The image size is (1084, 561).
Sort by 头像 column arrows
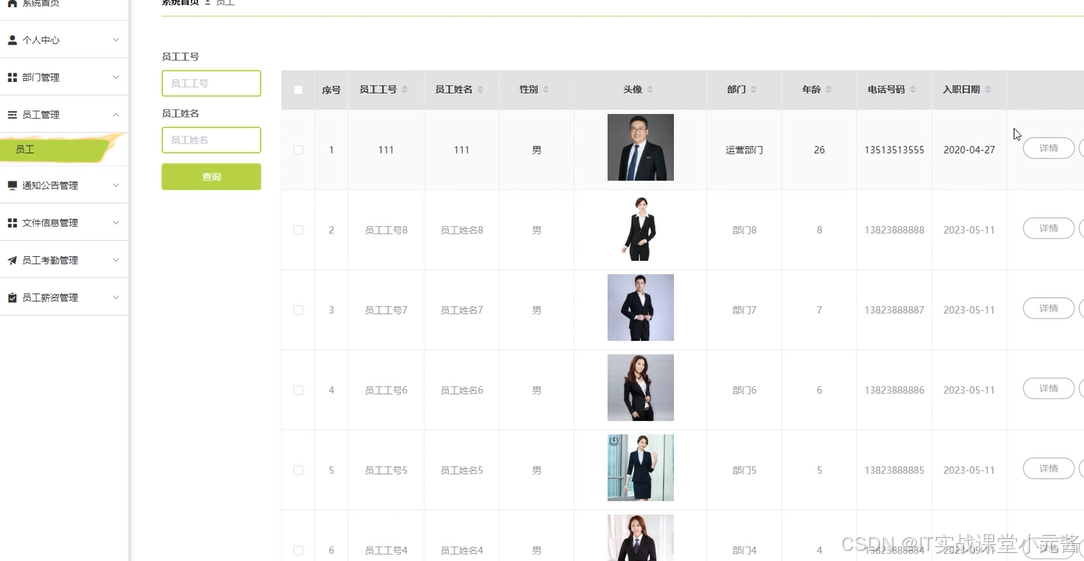(x=650, y=90)
